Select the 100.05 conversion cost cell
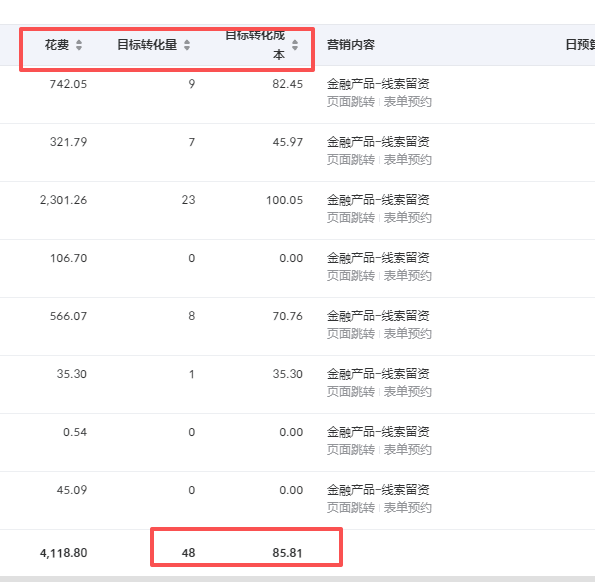The image size is (595, 582). coord(284,200)
